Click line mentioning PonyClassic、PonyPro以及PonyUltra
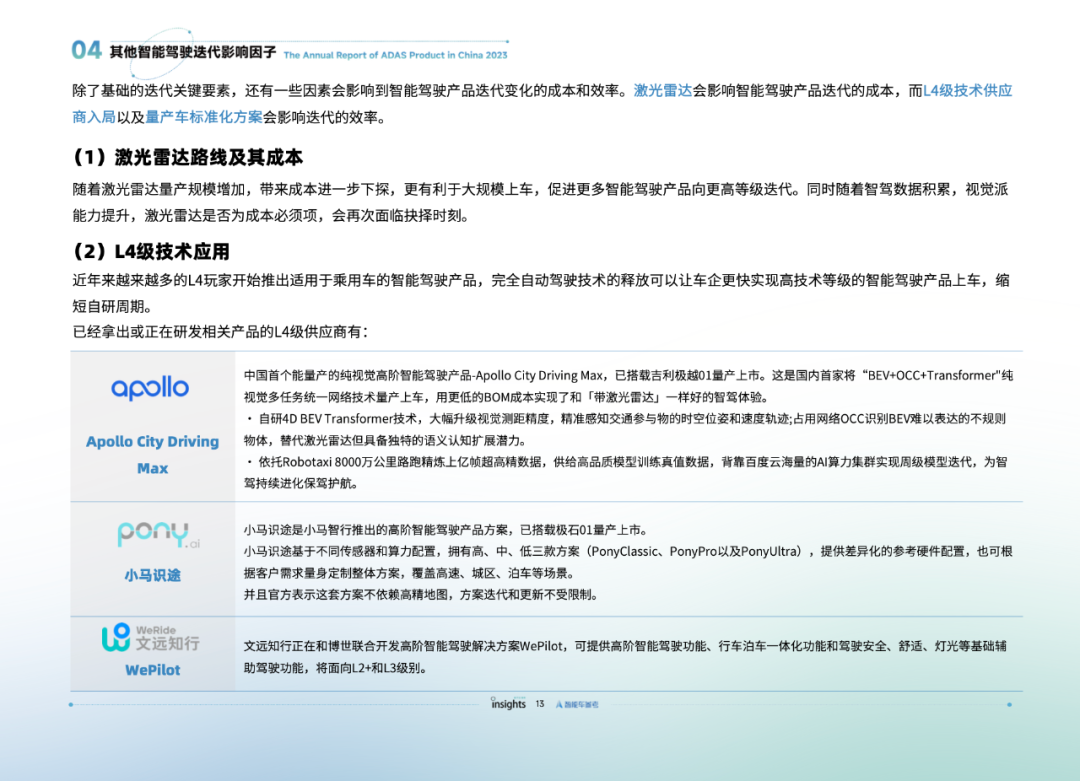 pos(628,551)
